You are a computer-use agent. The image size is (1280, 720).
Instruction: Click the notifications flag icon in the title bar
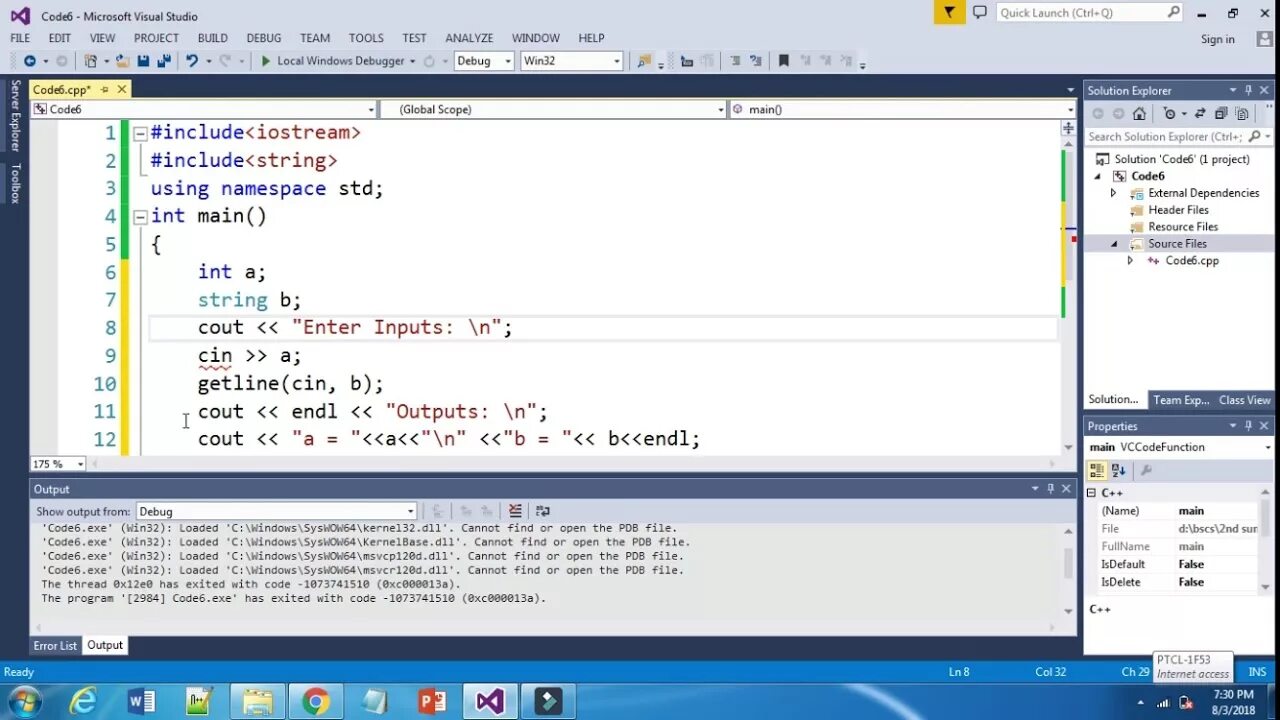tap(949, 12)
